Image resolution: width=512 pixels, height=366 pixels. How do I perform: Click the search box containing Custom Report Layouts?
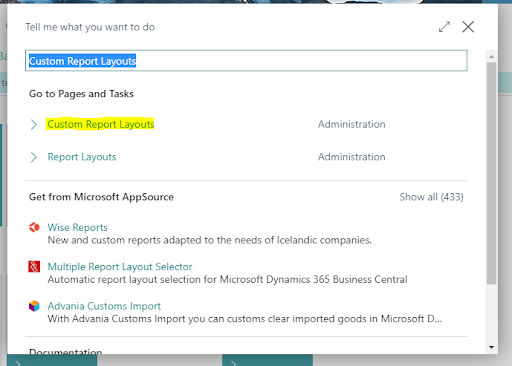click(246, 61)
